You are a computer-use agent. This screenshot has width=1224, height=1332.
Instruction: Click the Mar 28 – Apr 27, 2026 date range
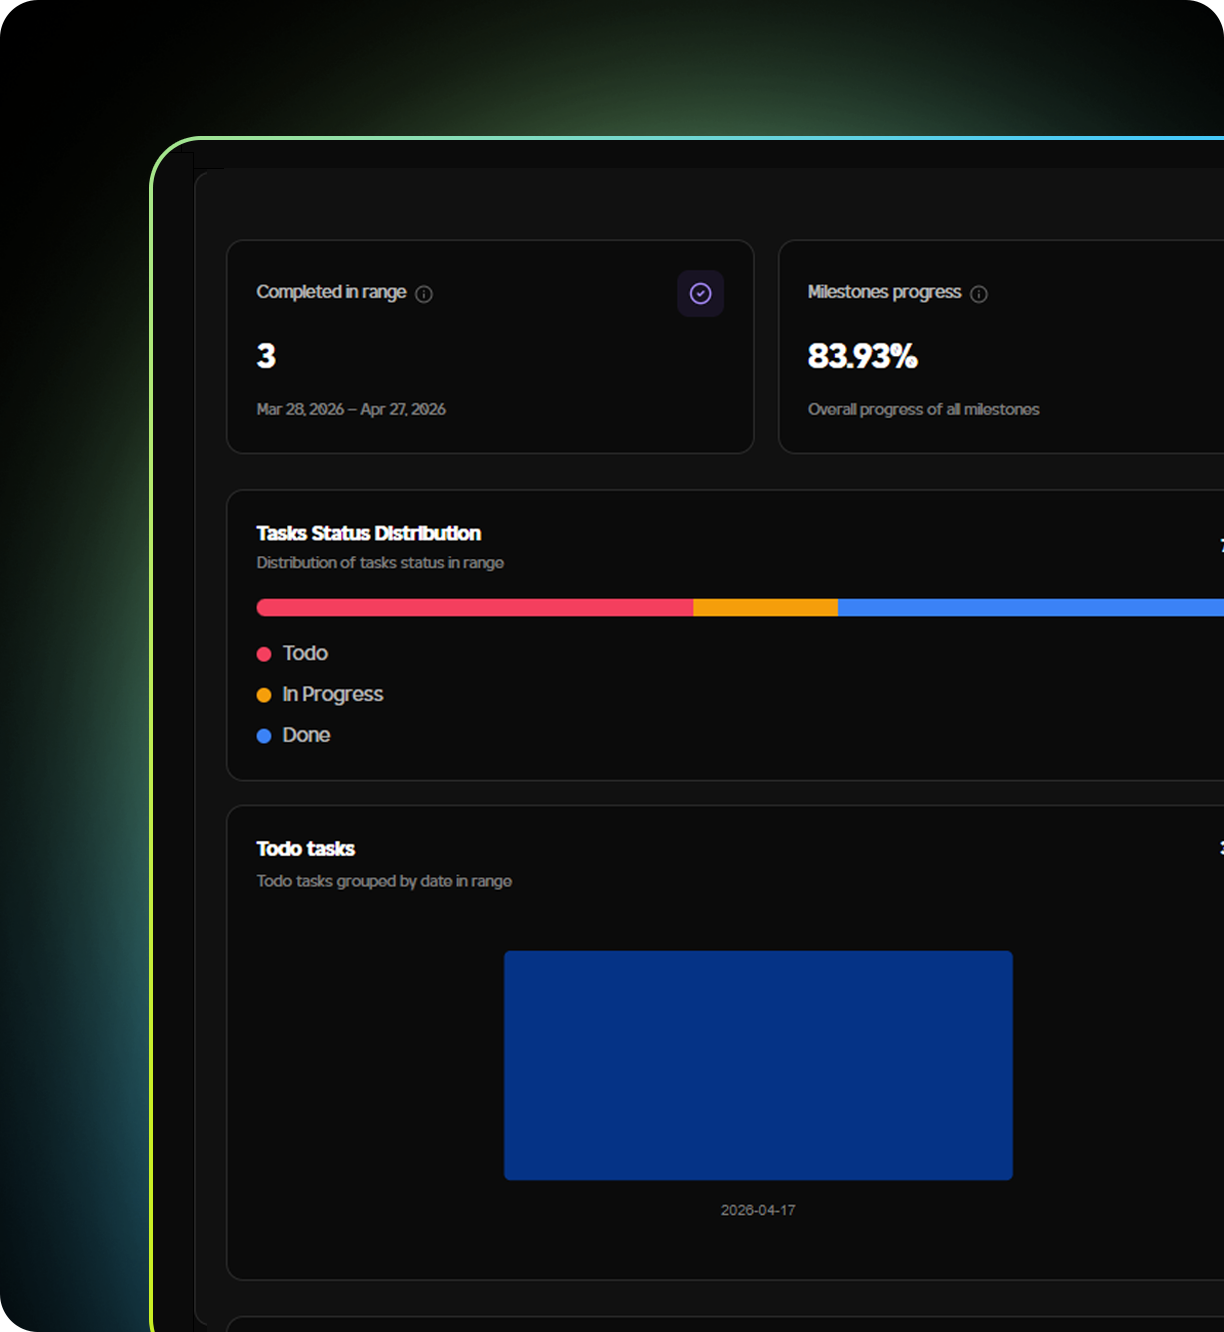click(x=351, y=409)
